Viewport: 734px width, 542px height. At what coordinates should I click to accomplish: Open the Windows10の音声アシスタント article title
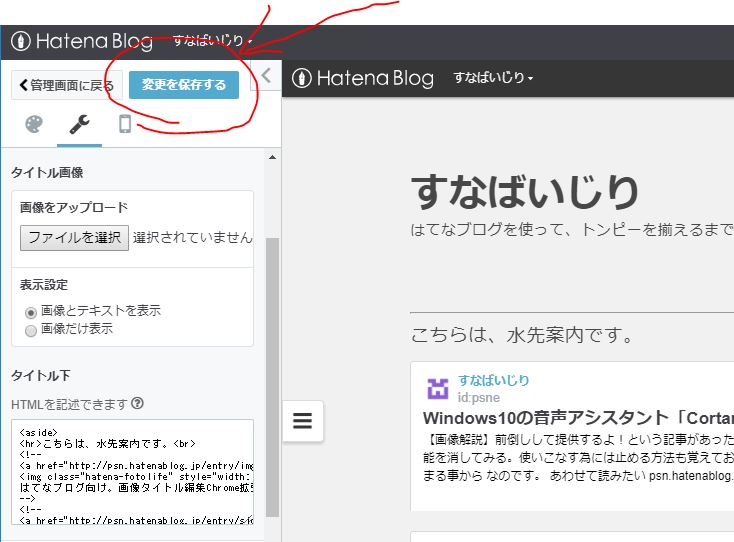tap(578, 417)
